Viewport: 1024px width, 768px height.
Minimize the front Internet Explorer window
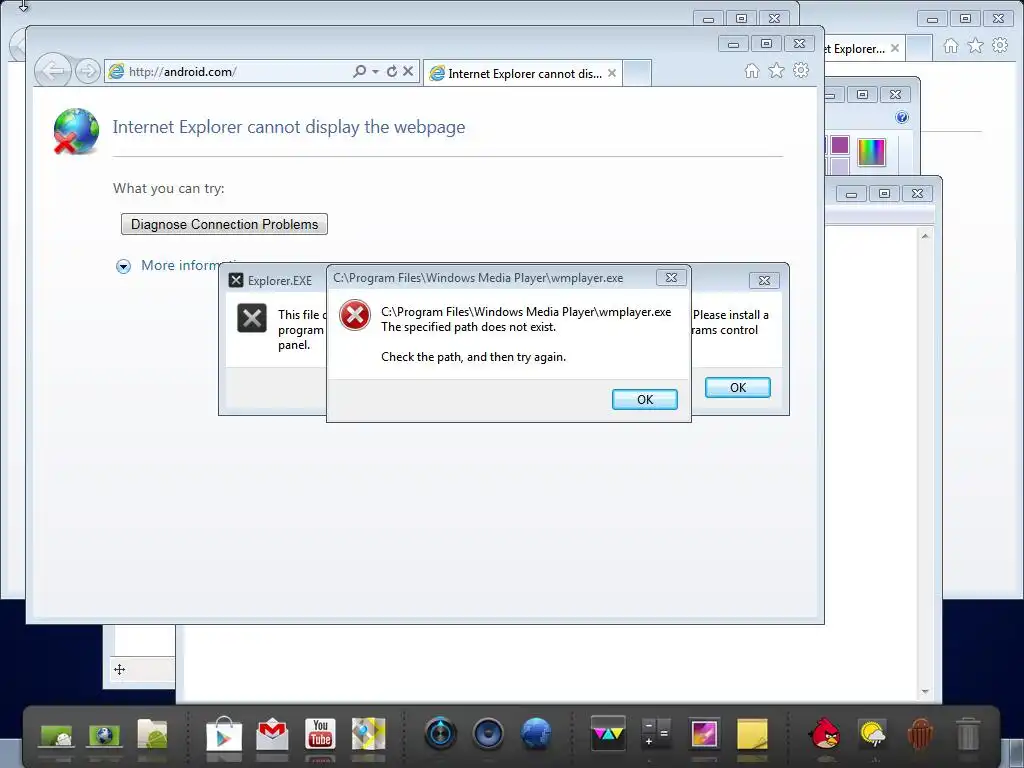[x=733, y=44]
